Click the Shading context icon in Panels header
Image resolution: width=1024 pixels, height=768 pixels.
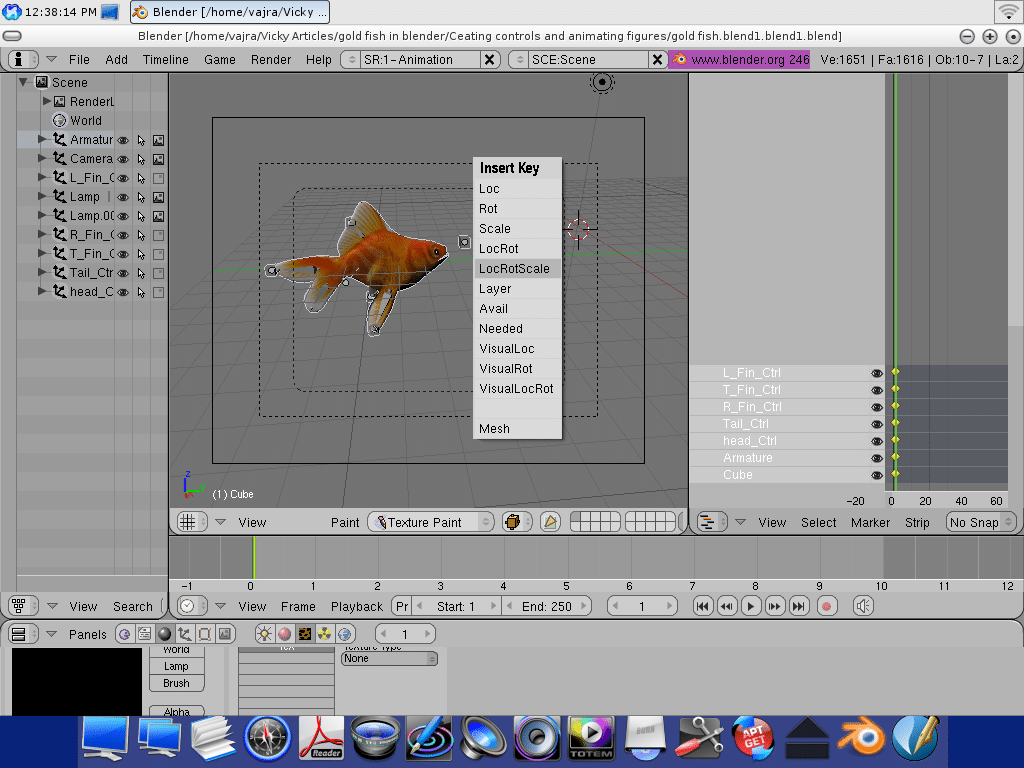165,634
